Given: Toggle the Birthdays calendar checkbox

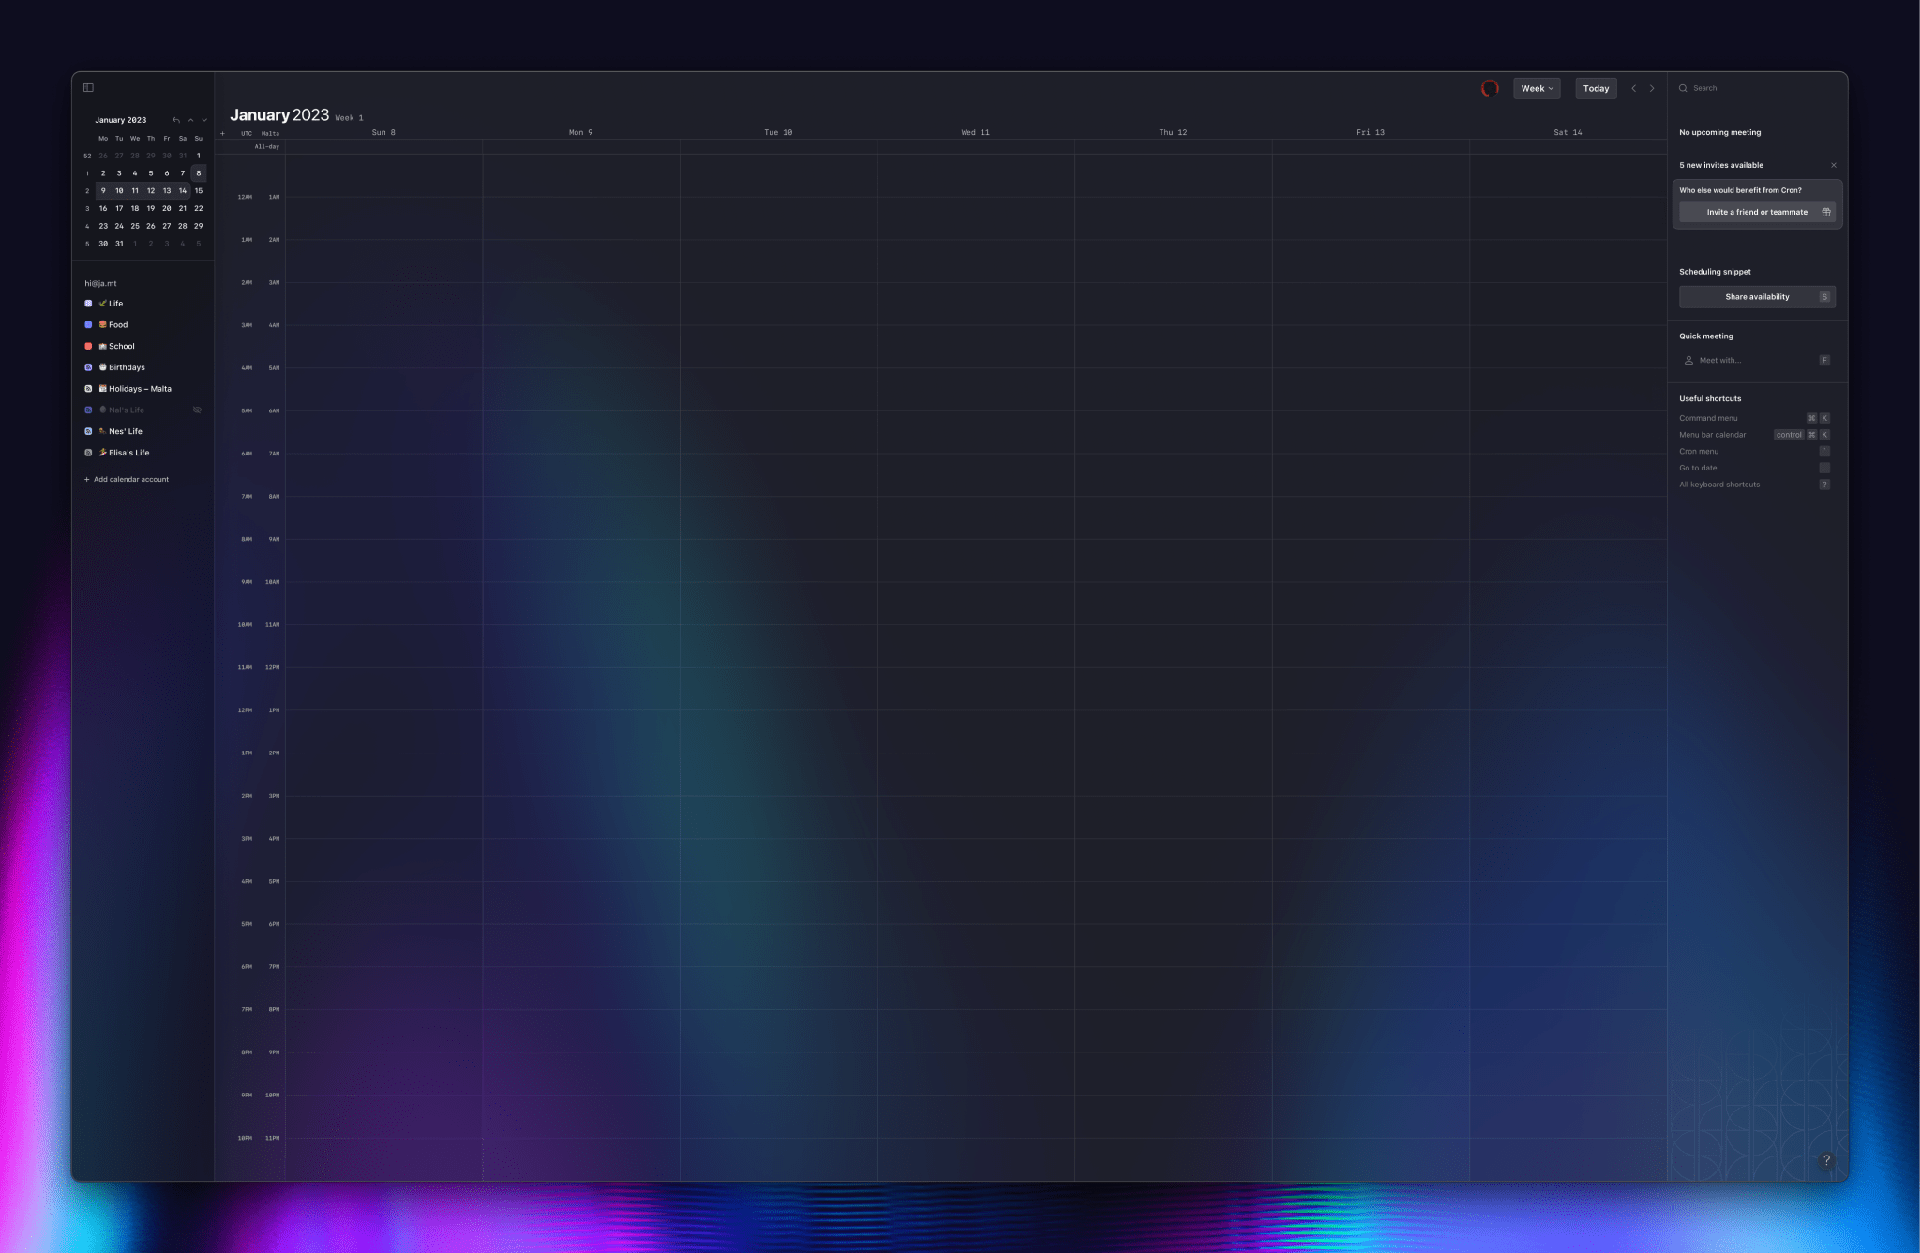Looking at the screenshot, I should pyautogui.click(x=88, y=367).
